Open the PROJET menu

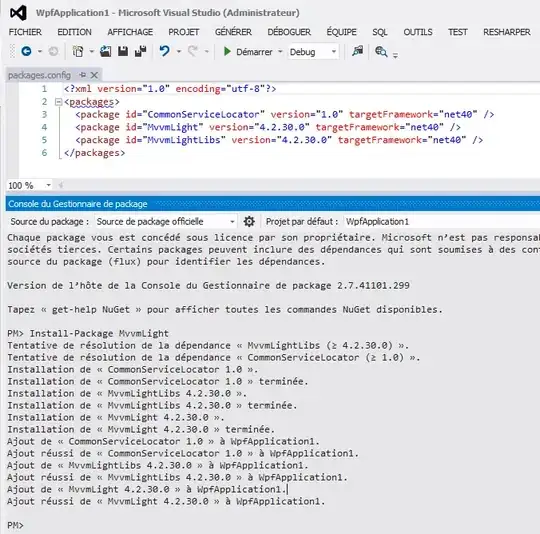[x=184, y=32]
